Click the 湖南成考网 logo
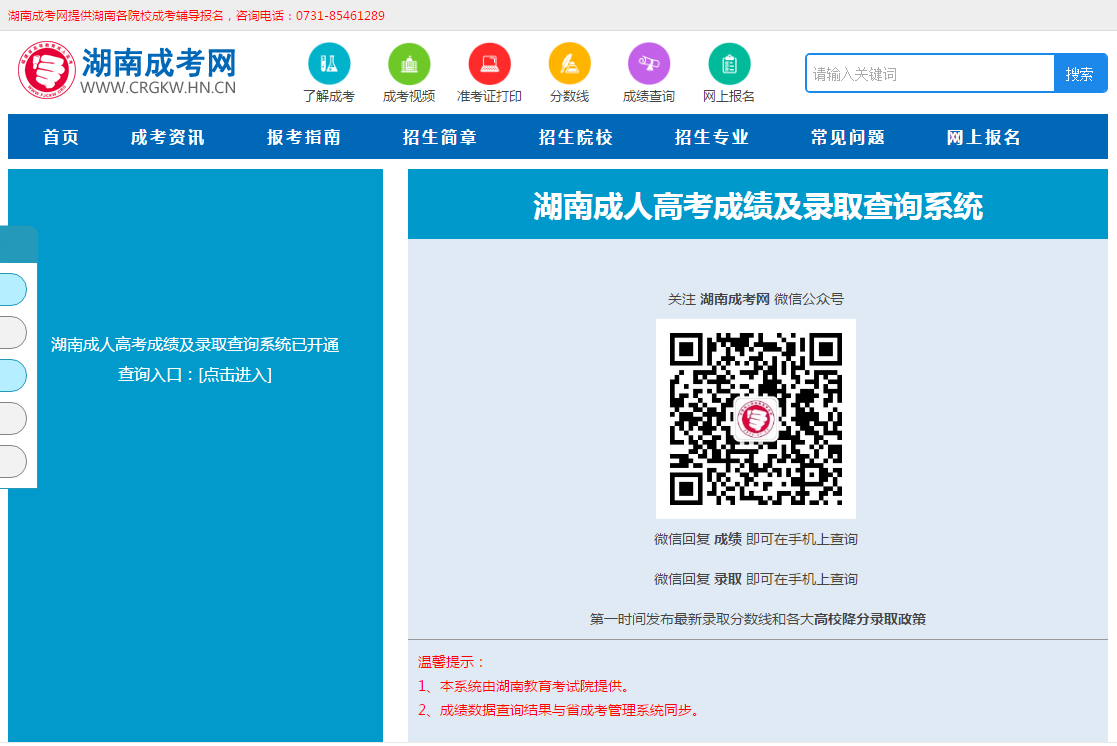This screenshot has height=746, width=1117. (127, 71)
